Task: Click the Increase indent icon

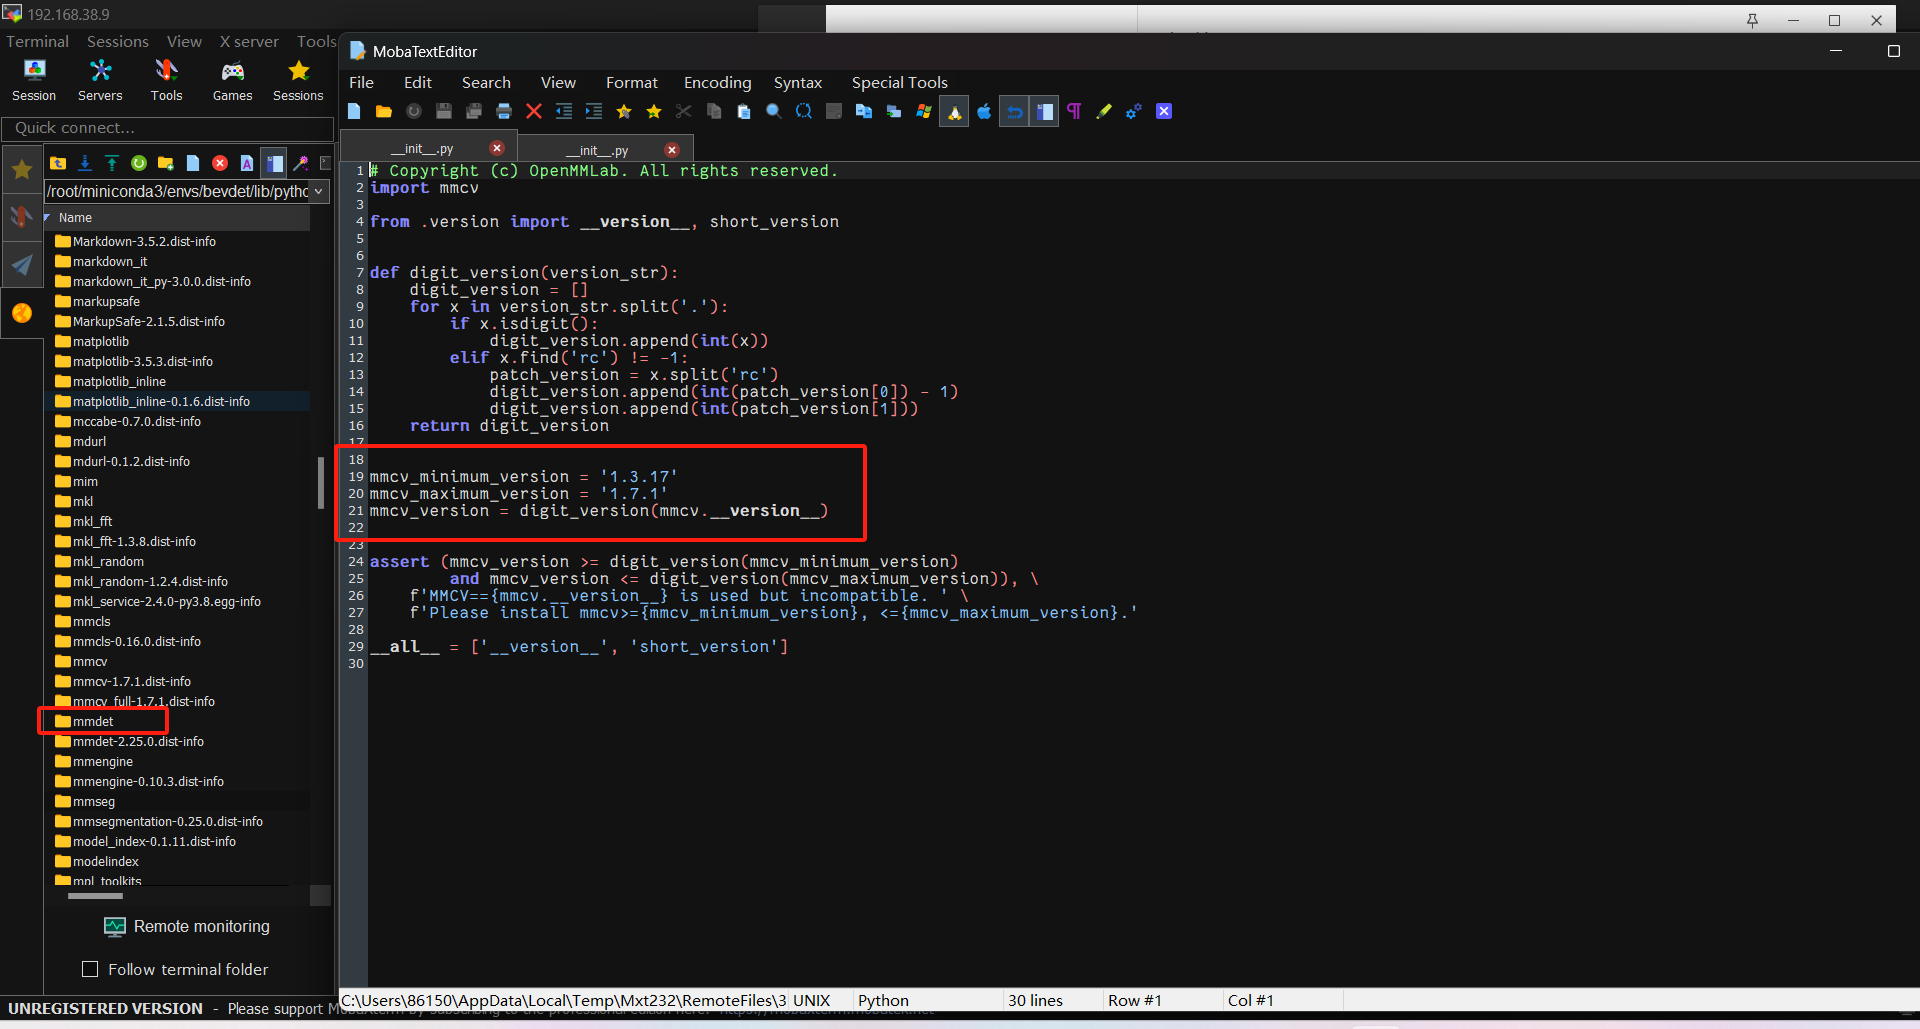Action: click(x=594, y=111)
